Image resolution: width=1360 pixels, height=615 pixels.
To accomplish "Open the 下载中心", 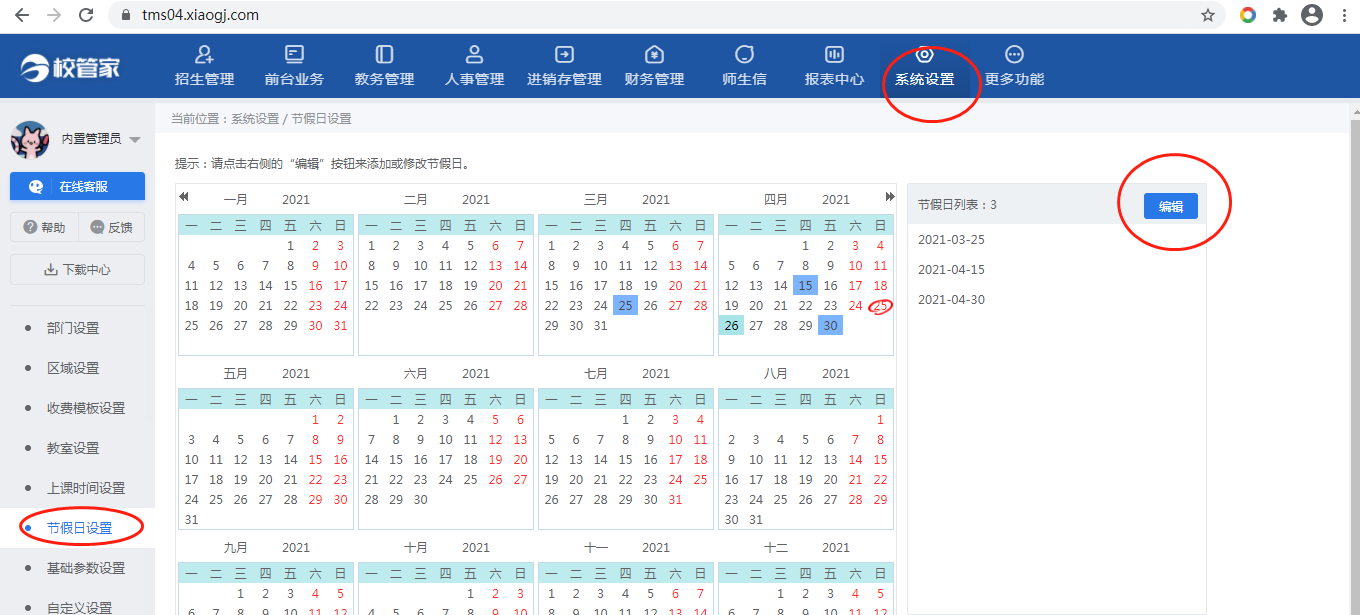I will pyautogui.click(x=77, y=269).
